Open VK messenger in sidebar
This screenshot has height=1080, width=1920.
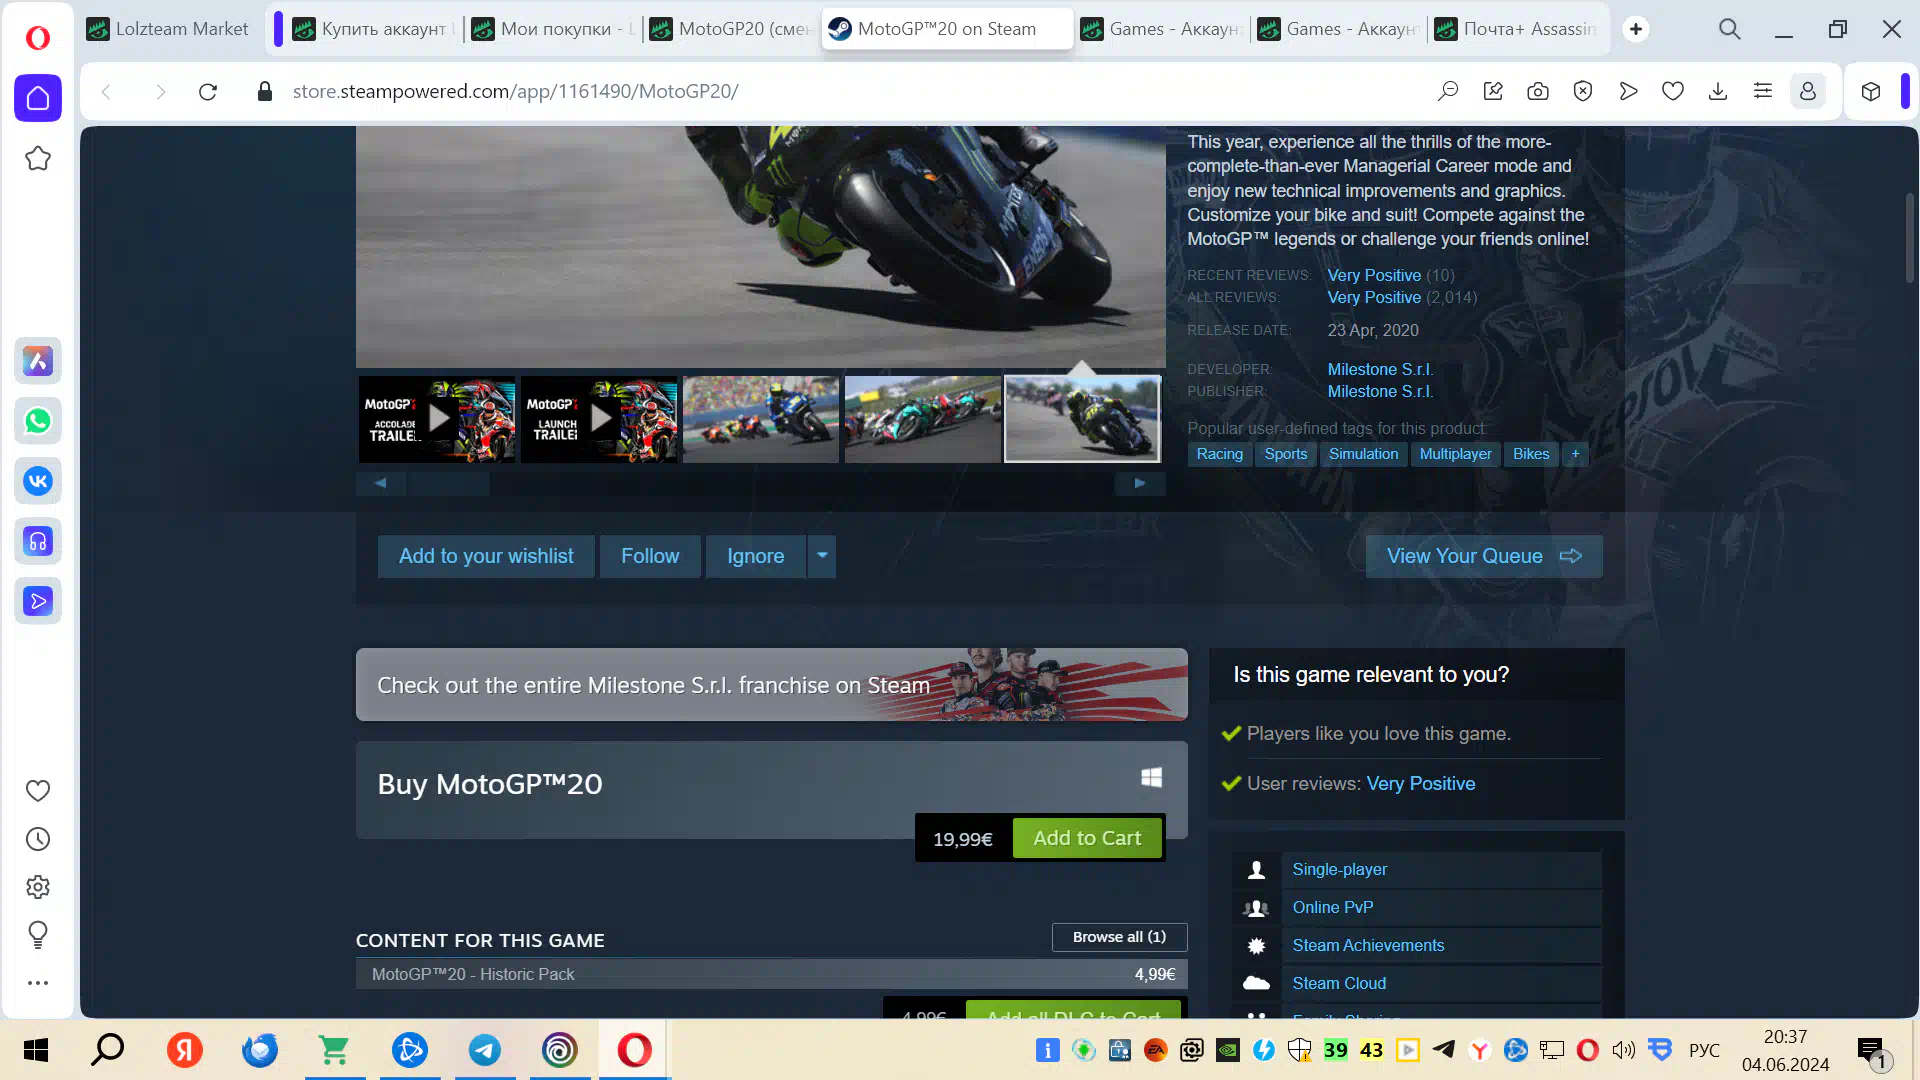38,481
